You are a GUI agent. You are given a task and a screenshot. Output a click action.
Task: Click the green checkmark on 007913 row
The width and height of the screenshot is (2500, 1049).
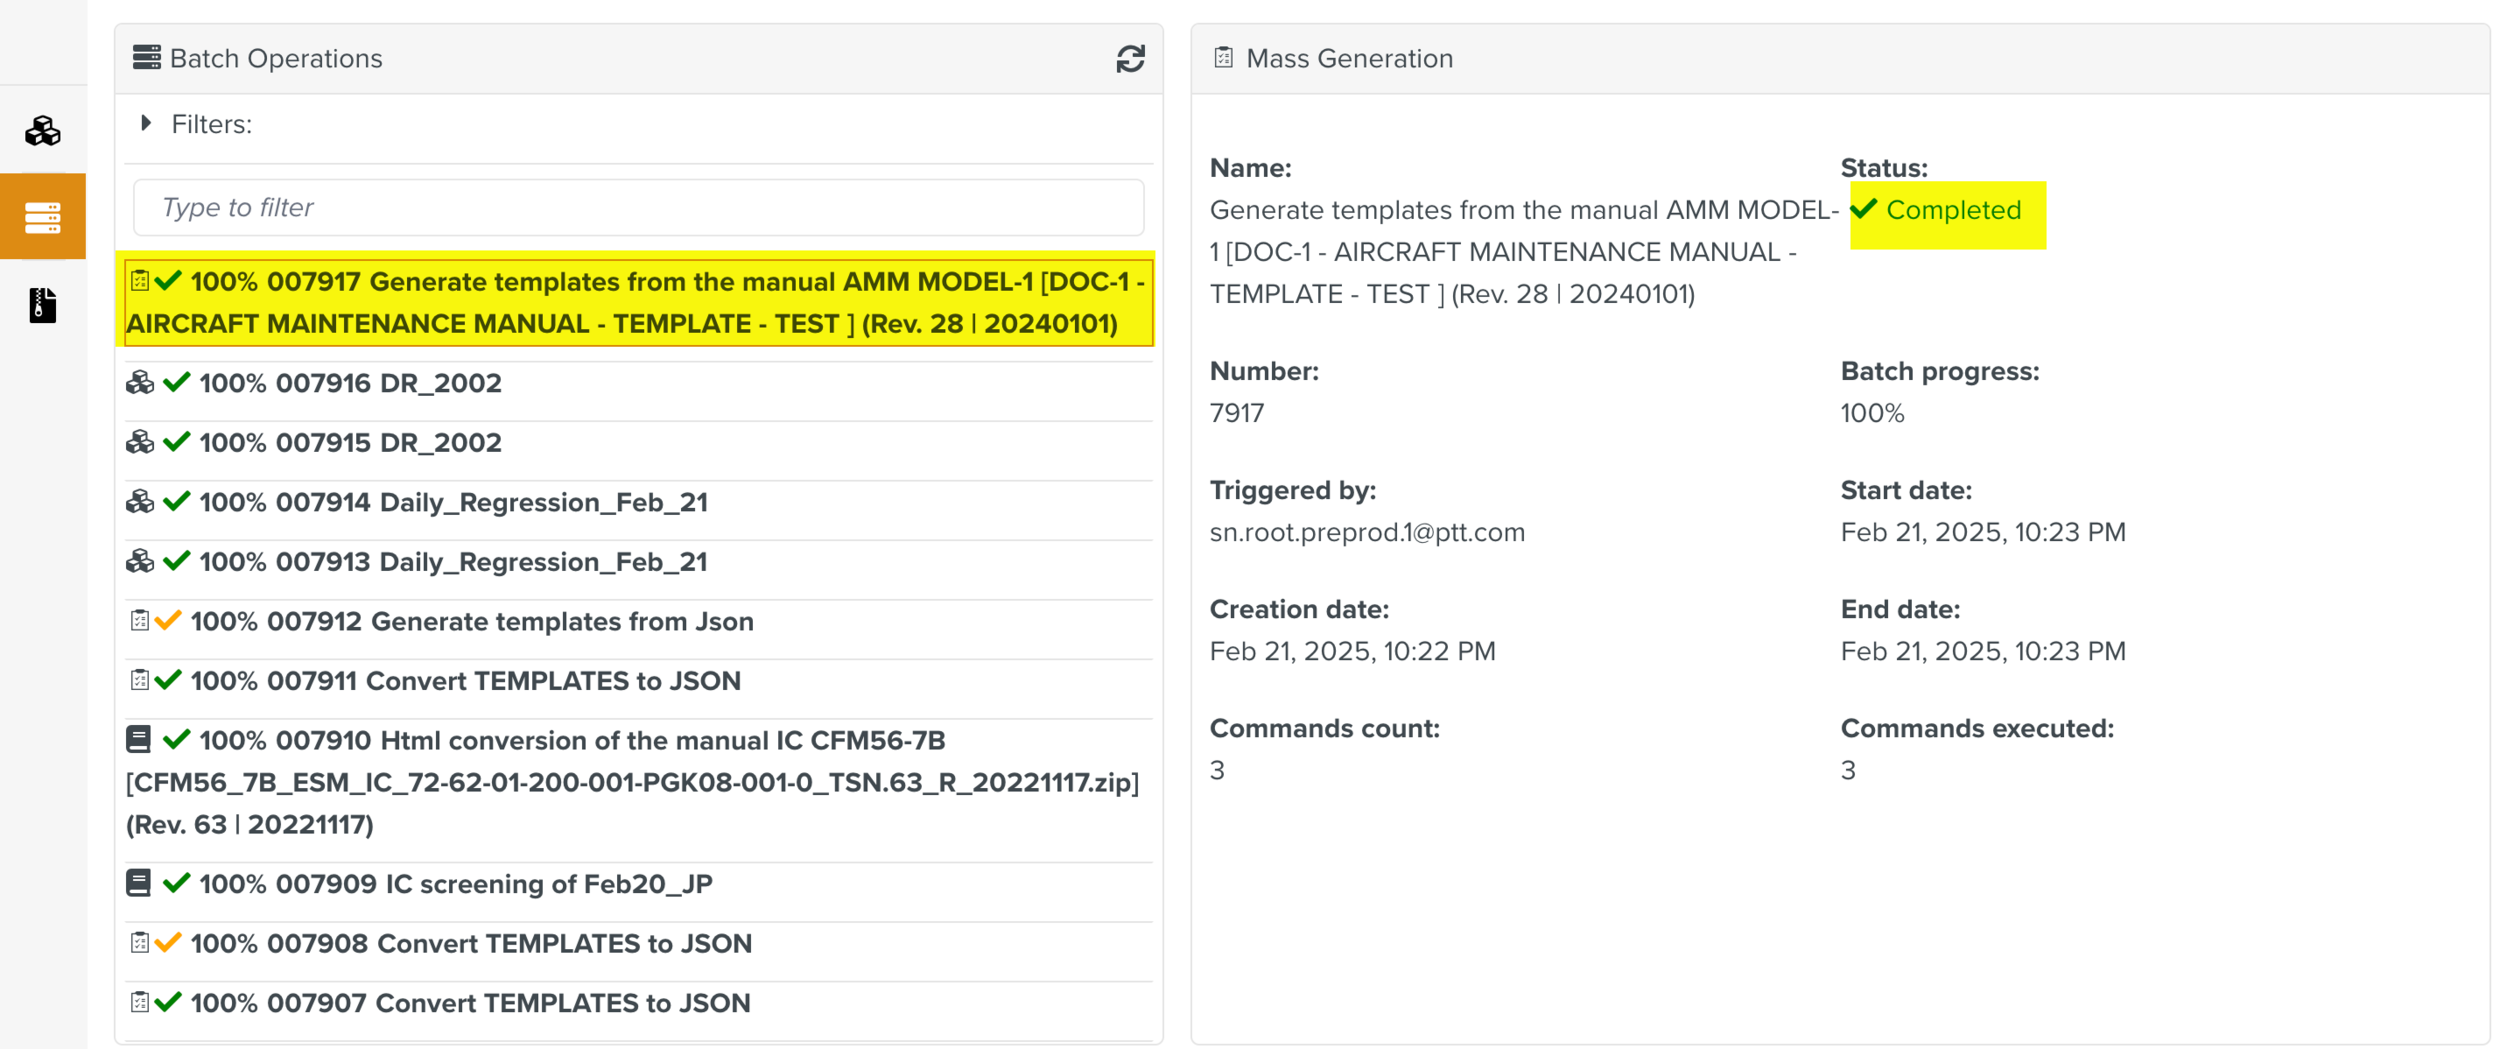pos(177,562)
